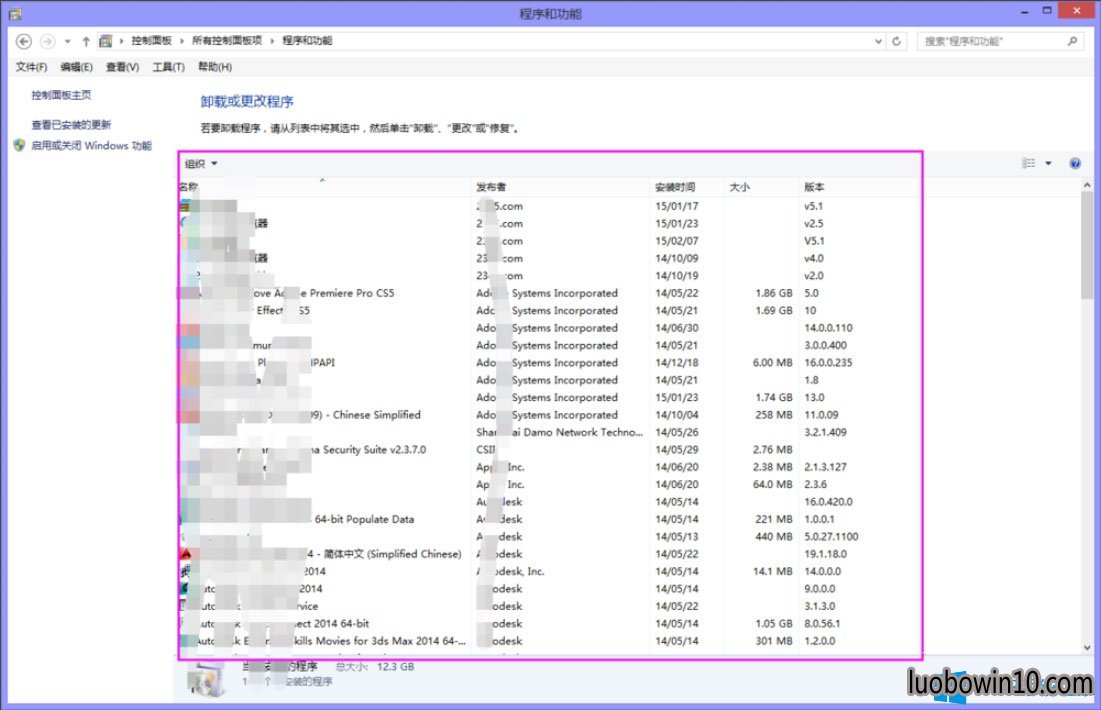The width and height of the screenshot is (1101, 710).
Task: Select the Skills Movies for 3ds Max row
Action: pyautogui.click(x=549, y=640)
